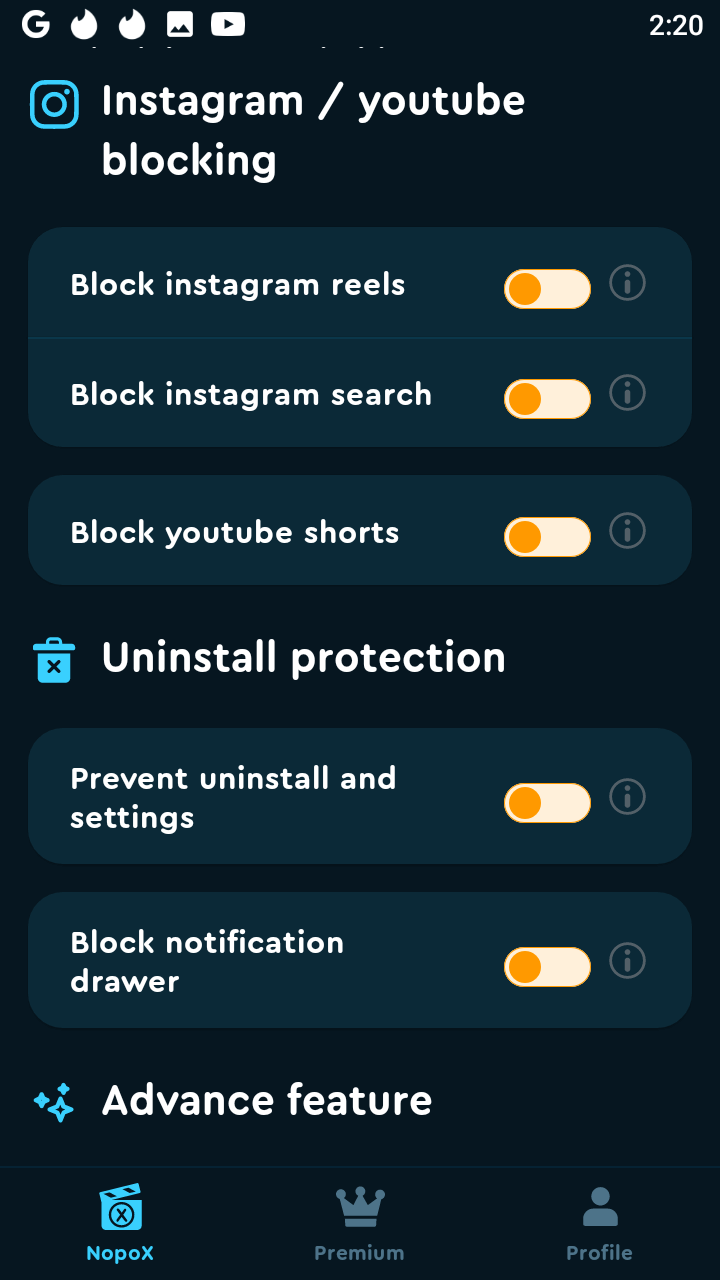This screenshot has height=1280, width=720.
Task: Tap the Instagram logo icon
Action: click(x=54, y=105)
